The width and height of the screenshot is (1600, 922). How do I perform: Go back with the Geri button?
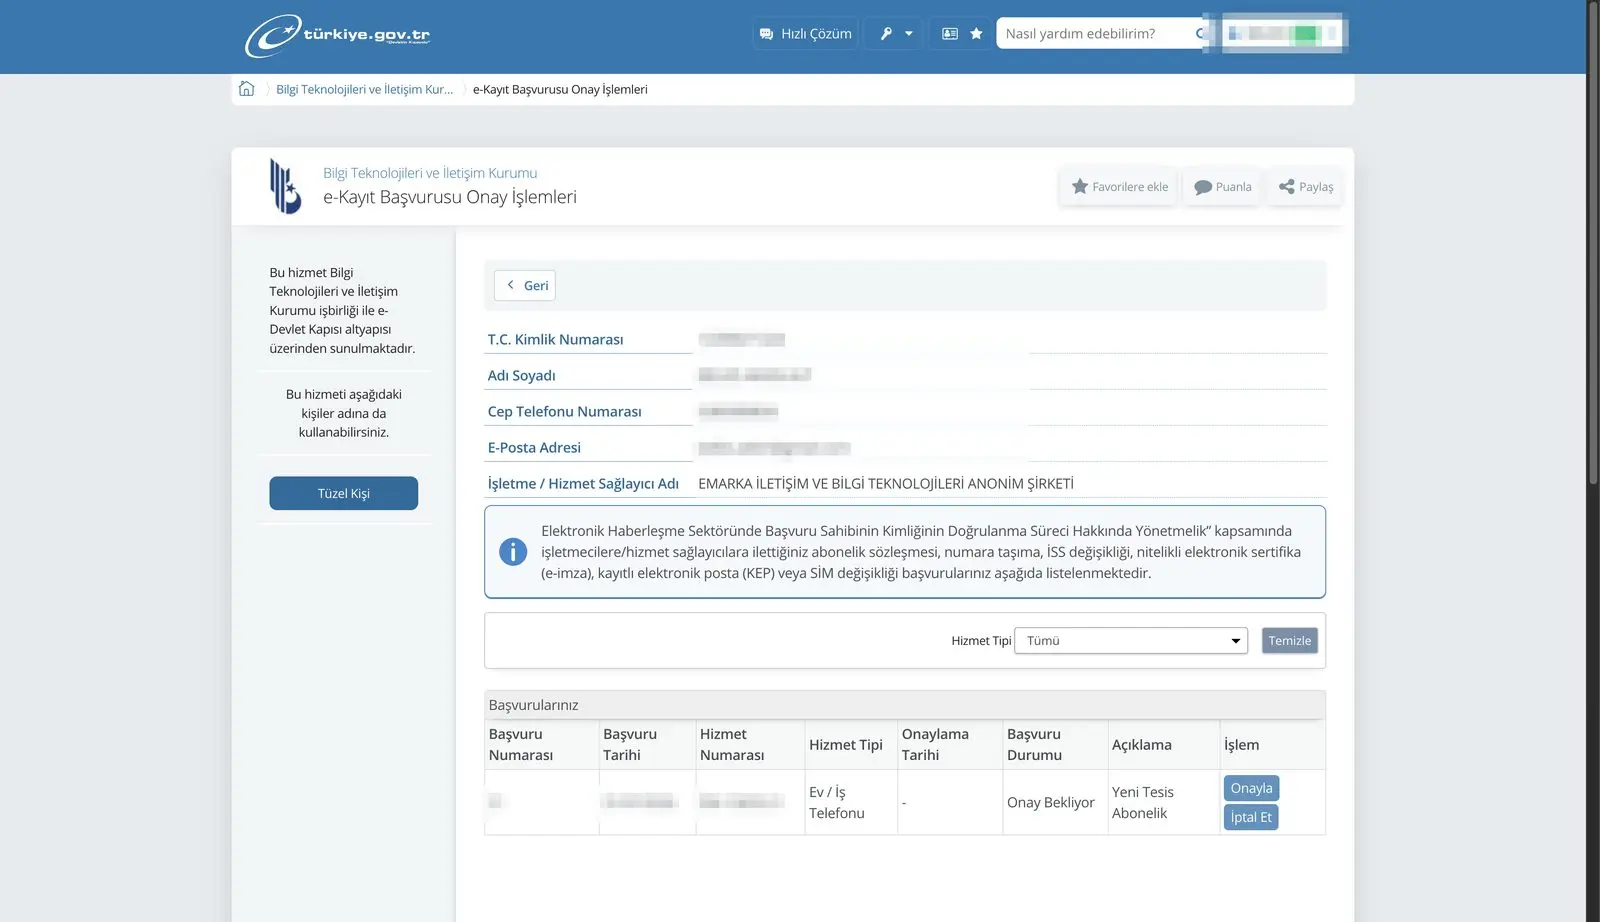[525, 285]
